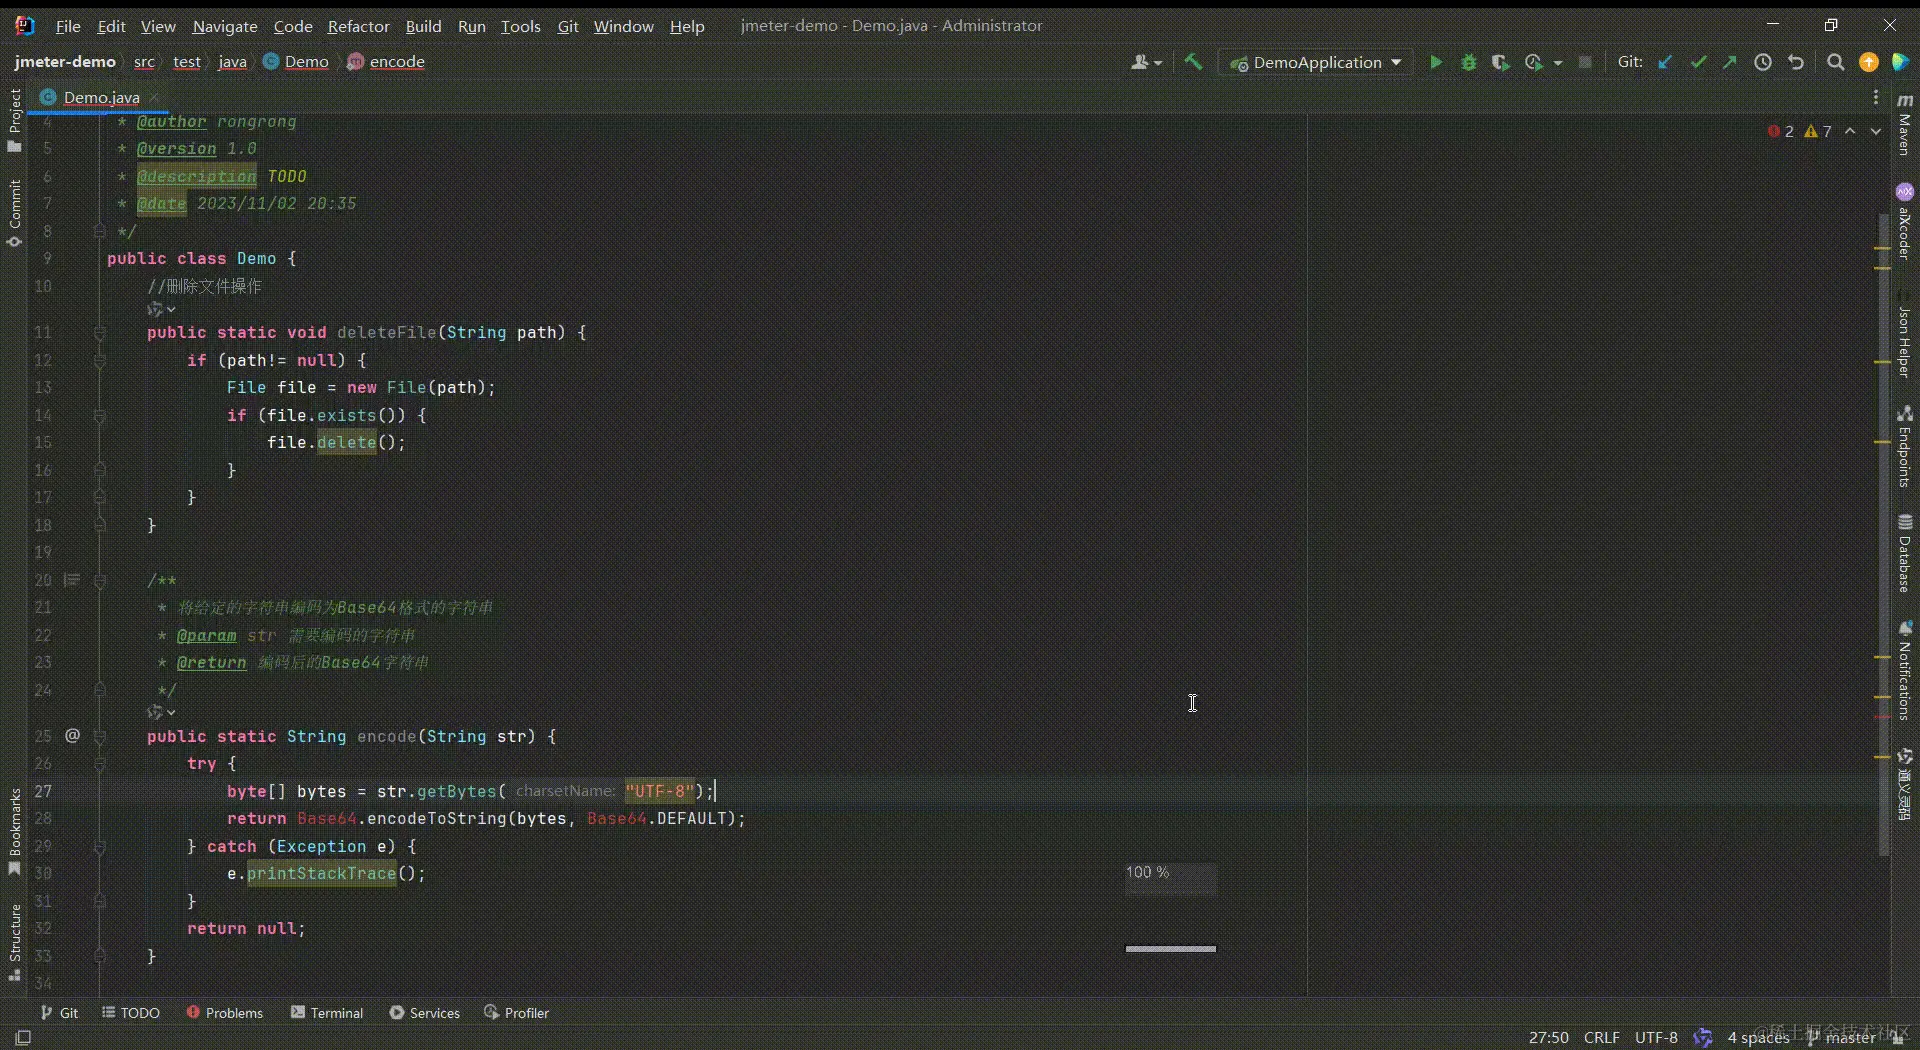Collapse the file.exists block at line 14

(x=99, y=415)
